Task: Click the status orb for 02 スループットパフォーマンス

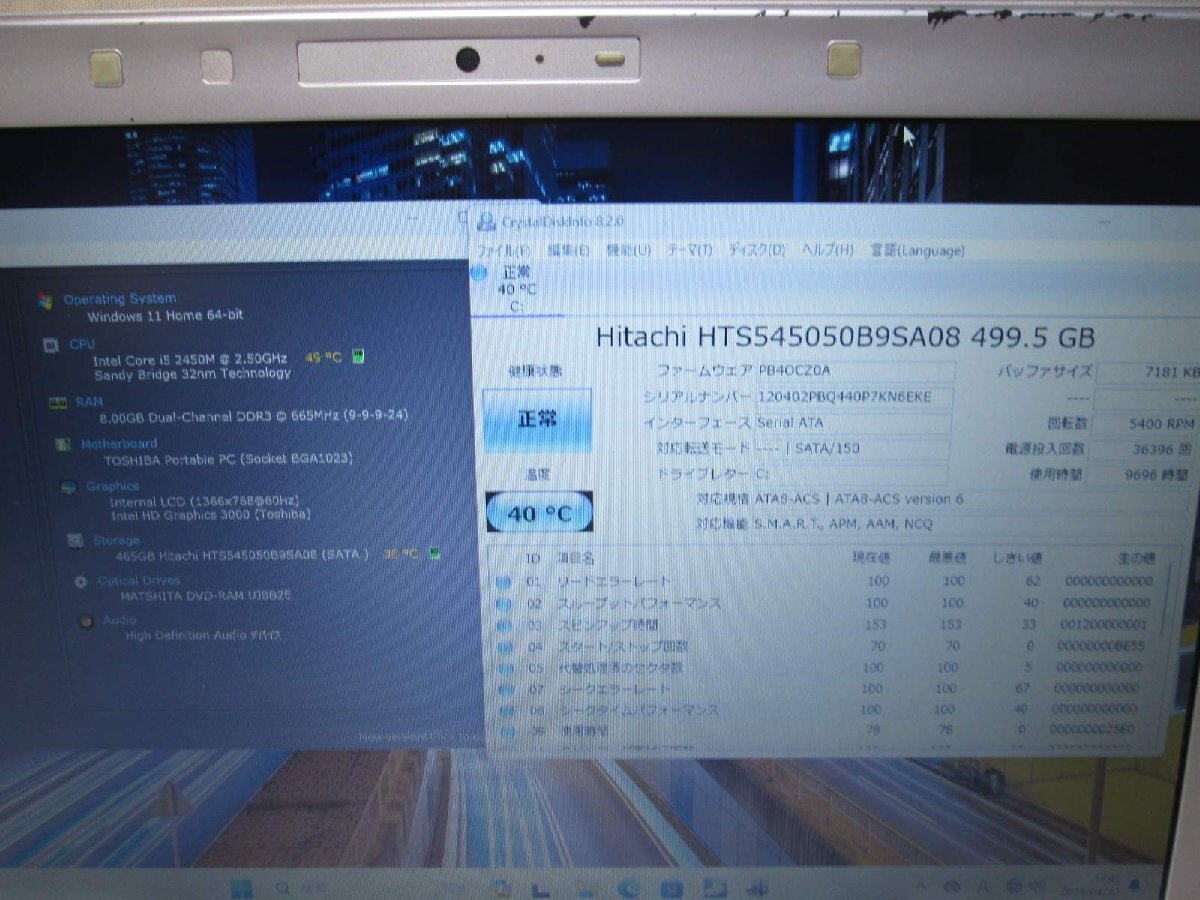Action: pos(503,603)
